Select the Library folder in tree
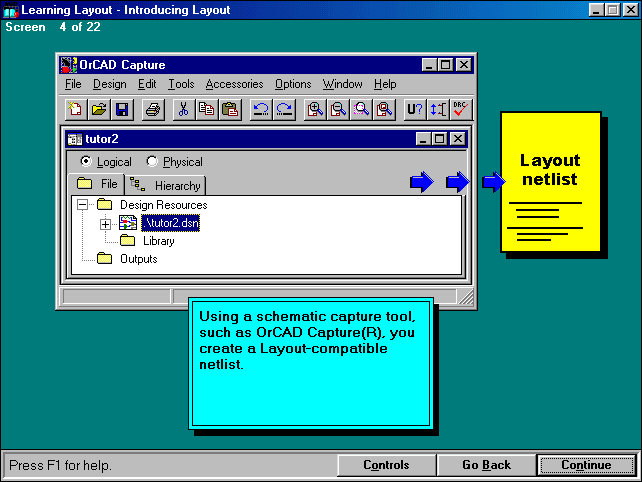Image resolution: width=642 pixels, height=482 pixels. click(158, 241)
